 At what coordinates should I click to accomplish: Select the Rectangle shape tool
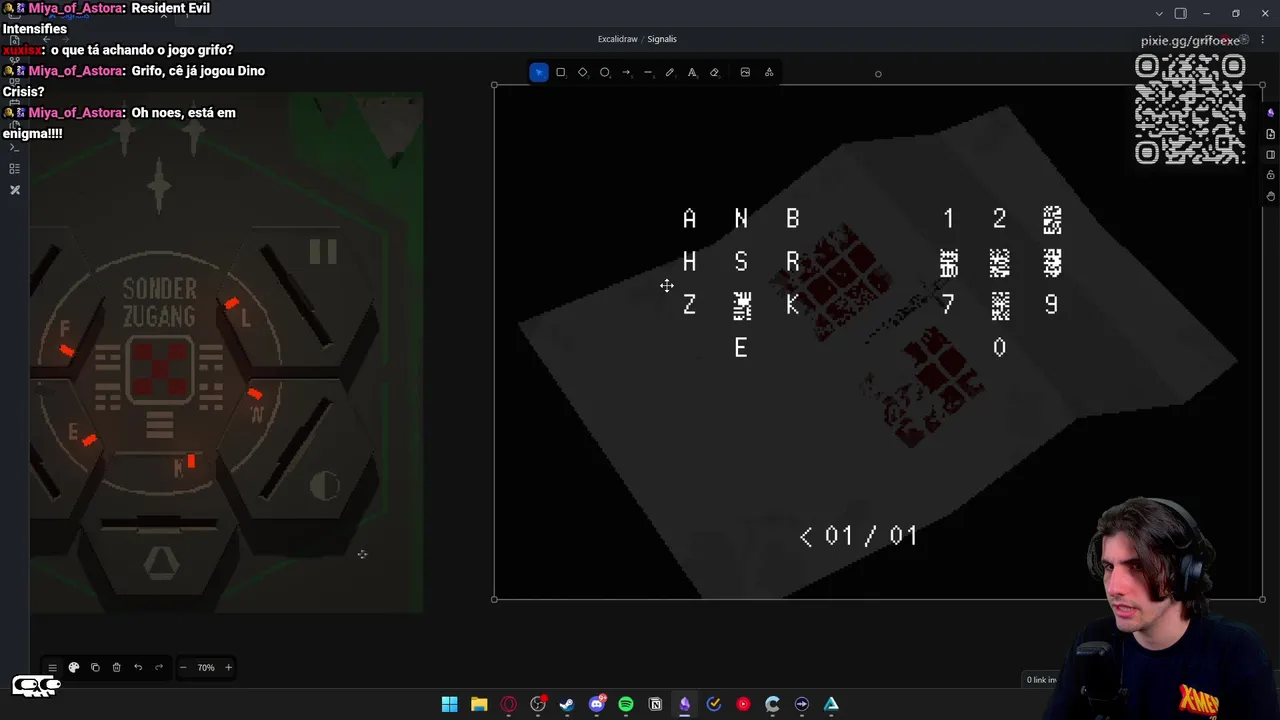tap(561, 72)
